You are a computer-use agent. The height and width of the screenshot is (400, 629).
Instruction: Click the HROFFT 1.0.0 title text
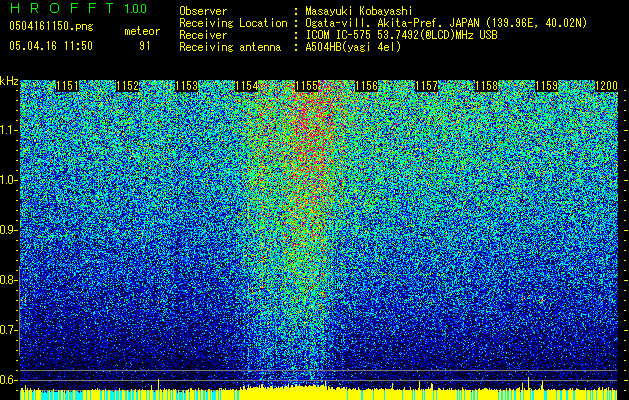[x=78, y=8]
